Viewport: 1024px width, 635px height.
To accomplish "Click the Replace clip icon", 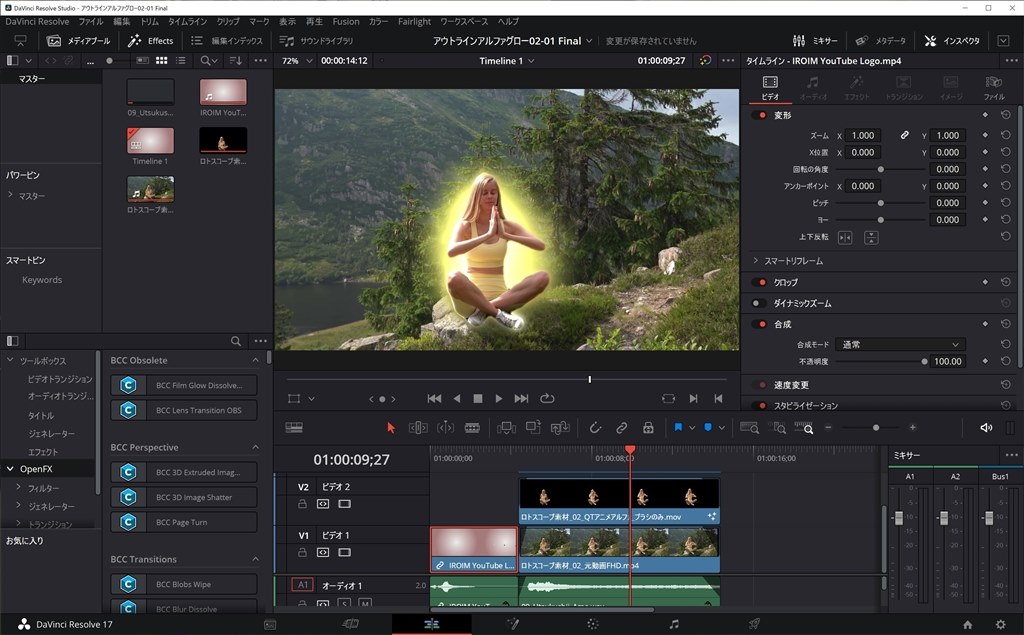I will [560, 428].
